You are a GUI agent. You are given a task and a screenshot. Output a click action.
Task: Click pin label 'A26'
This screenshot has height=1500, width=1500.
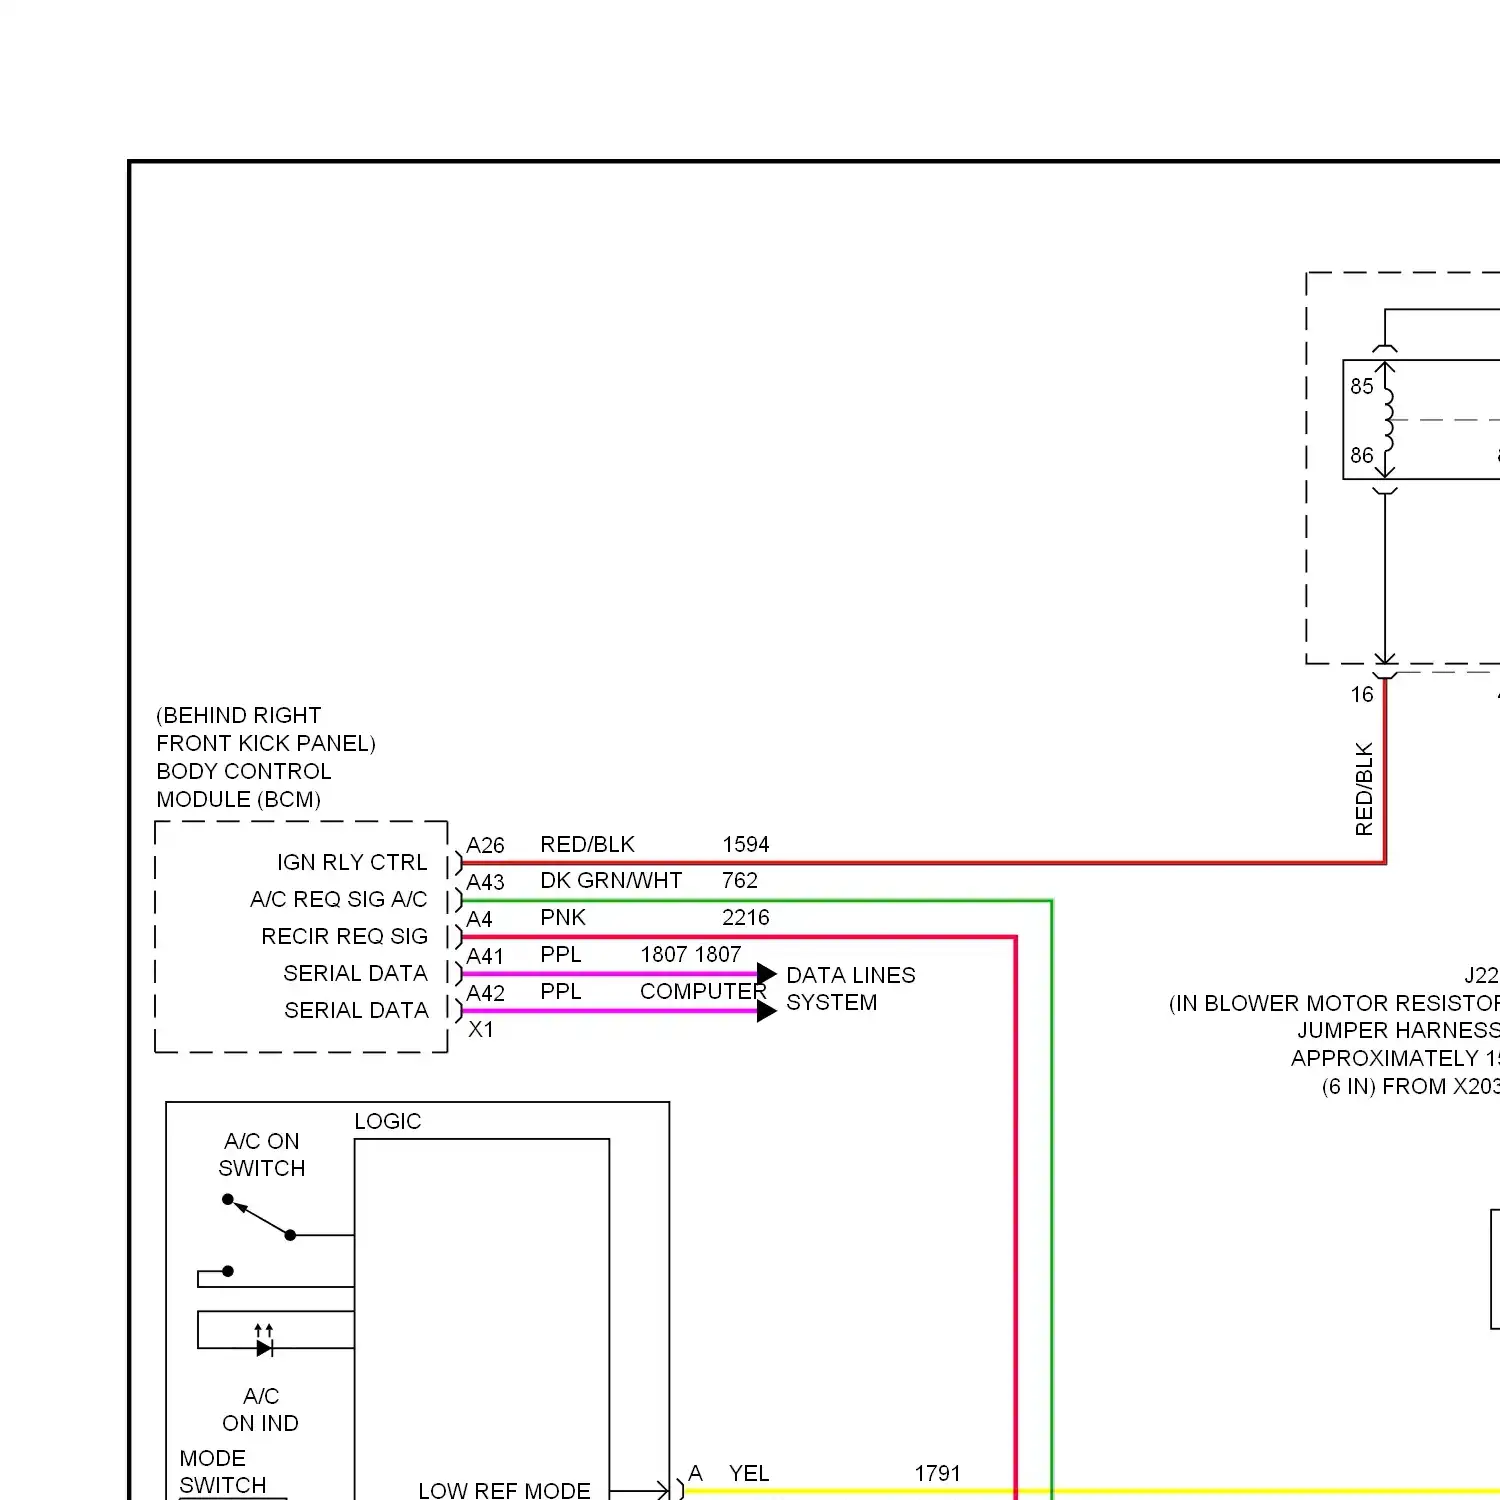coord(485,845)
